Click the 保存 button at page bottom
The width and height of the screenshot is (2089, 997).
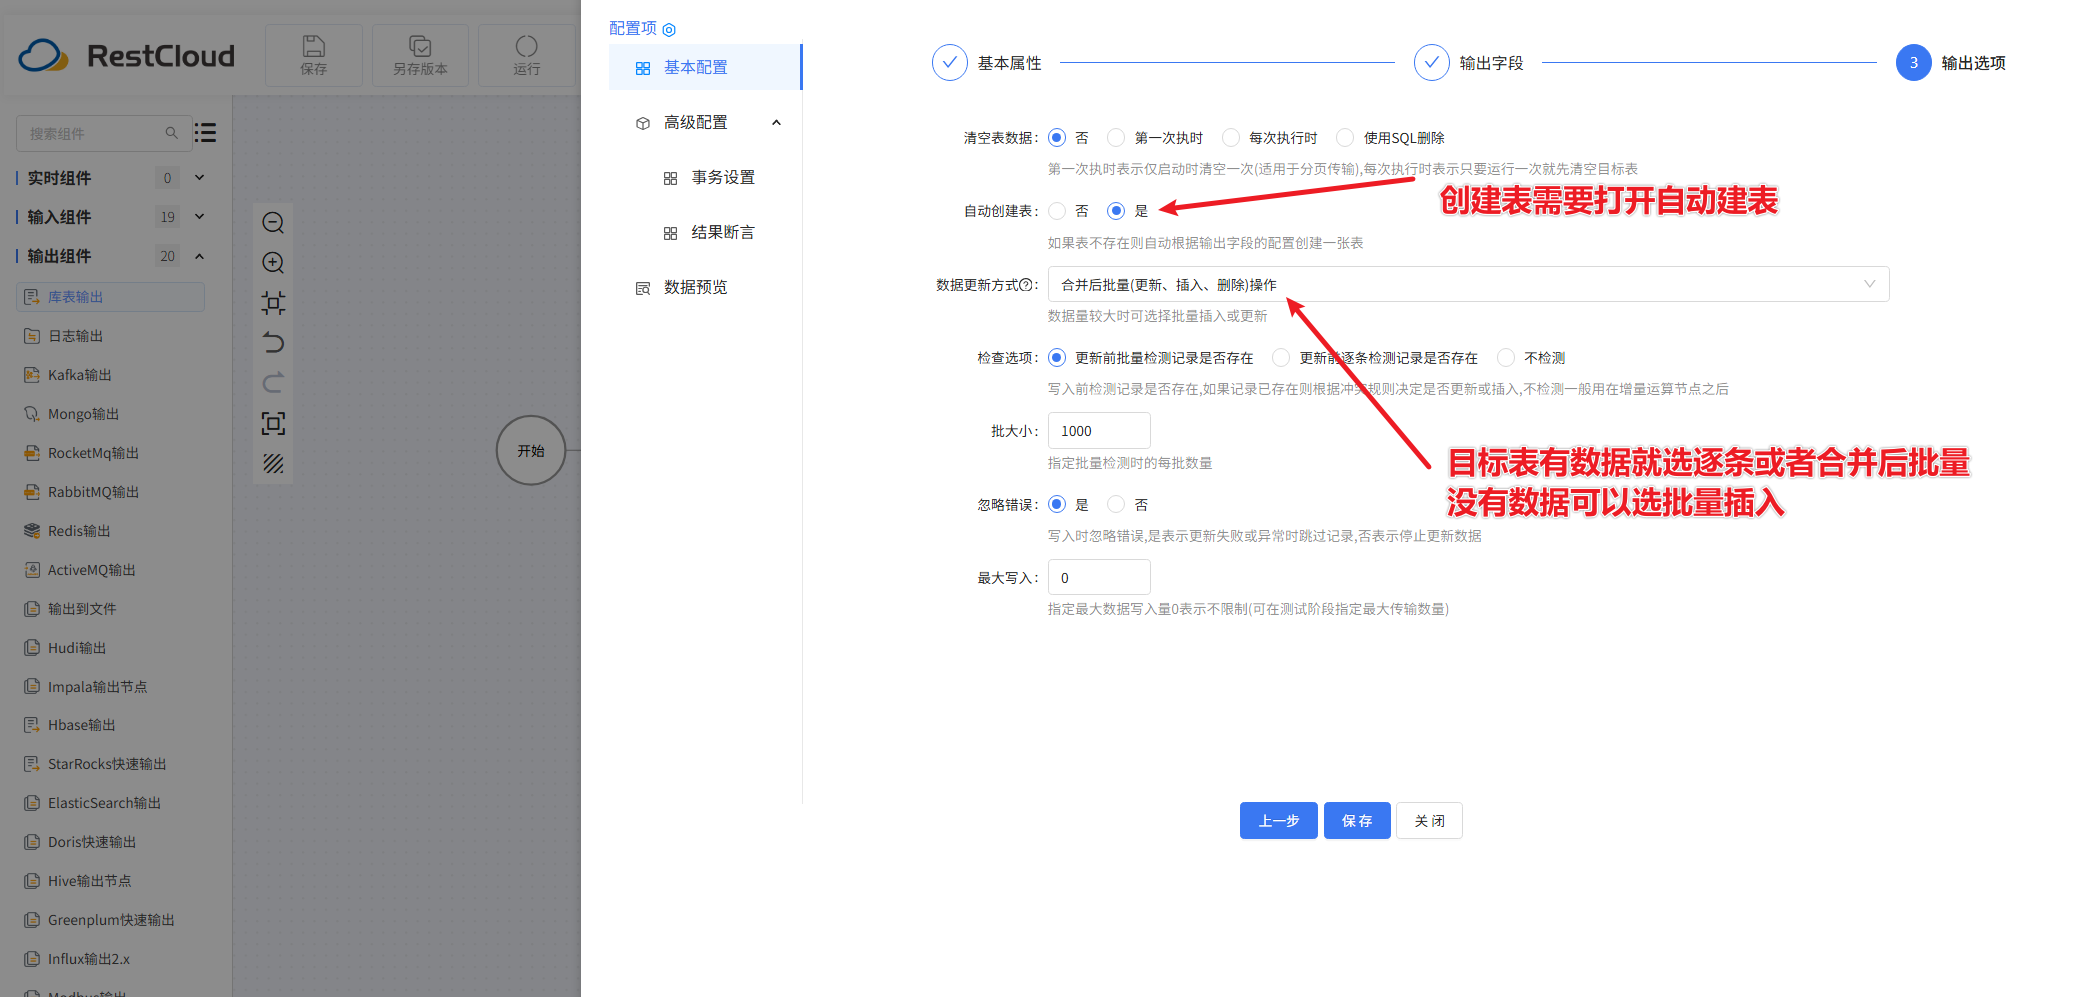[x=1357, y=820]
